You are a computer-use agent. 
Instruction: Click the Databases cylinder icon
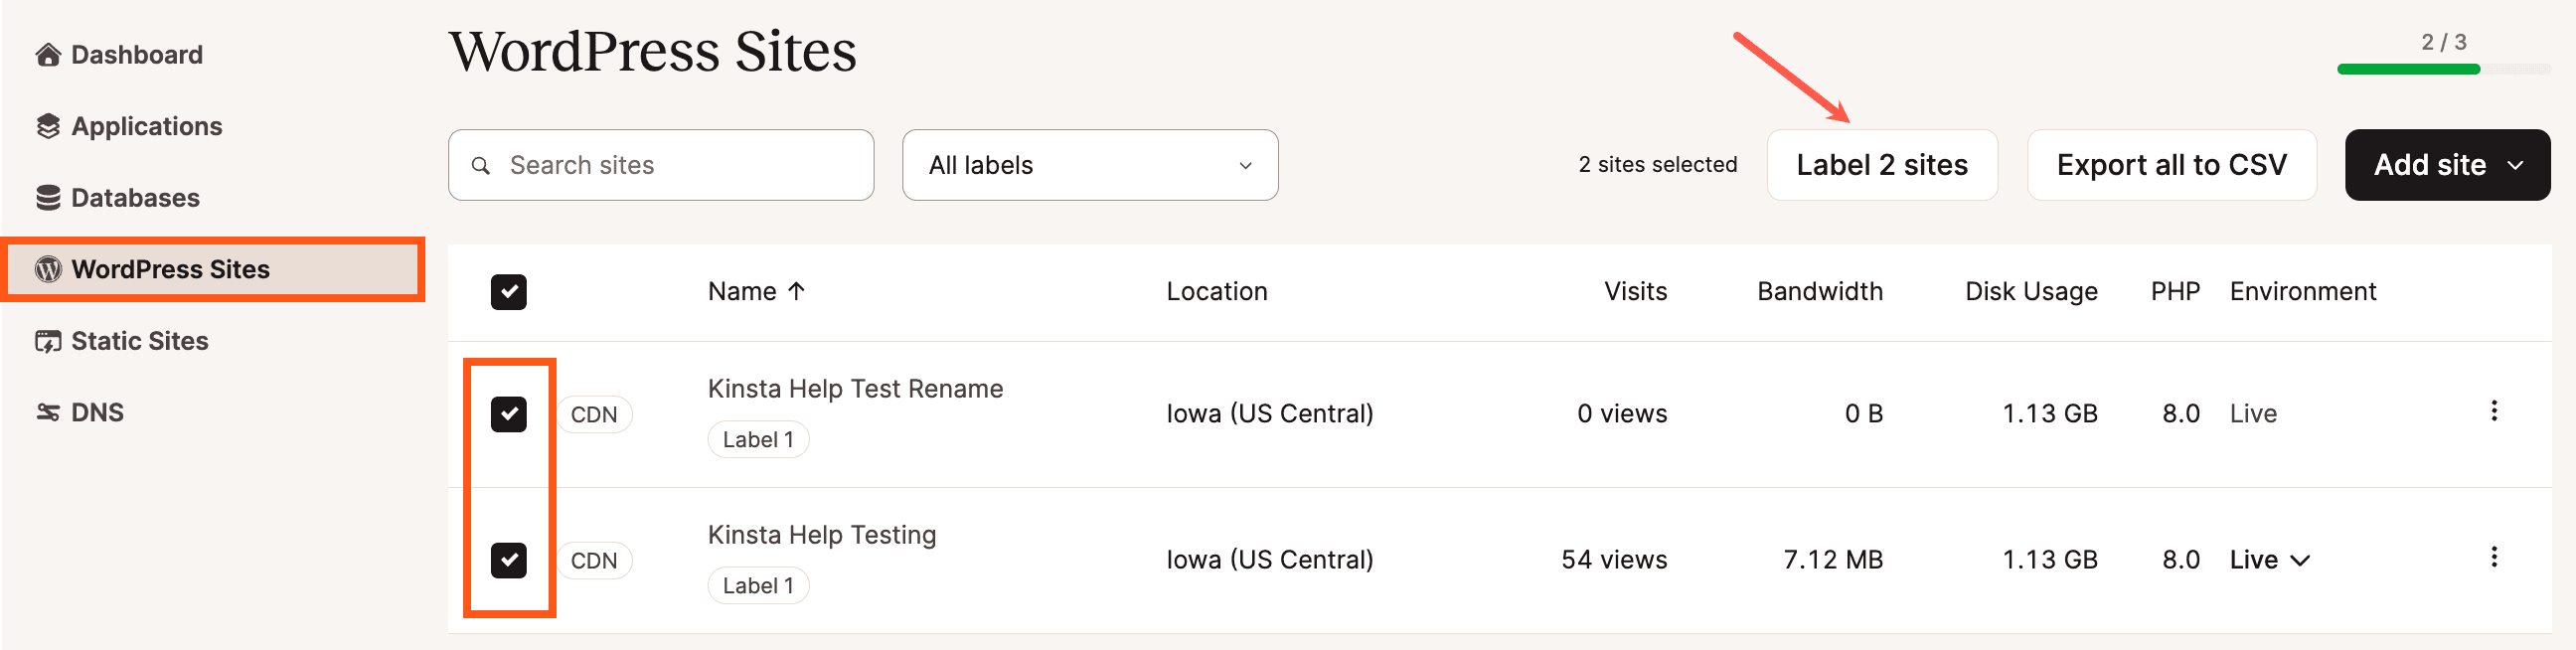pyautogui.click(x=48, y=198)
